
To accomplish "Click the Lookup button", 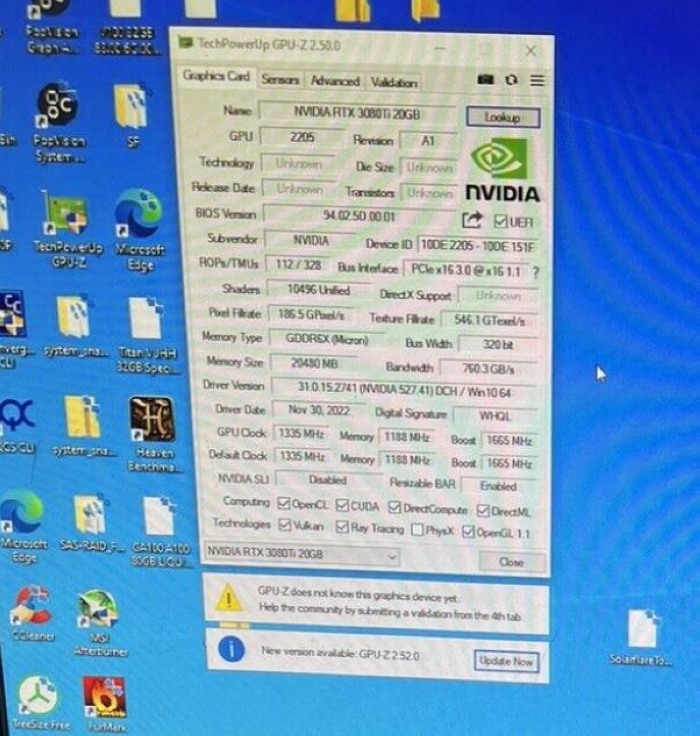I will [x=502, y=117].
